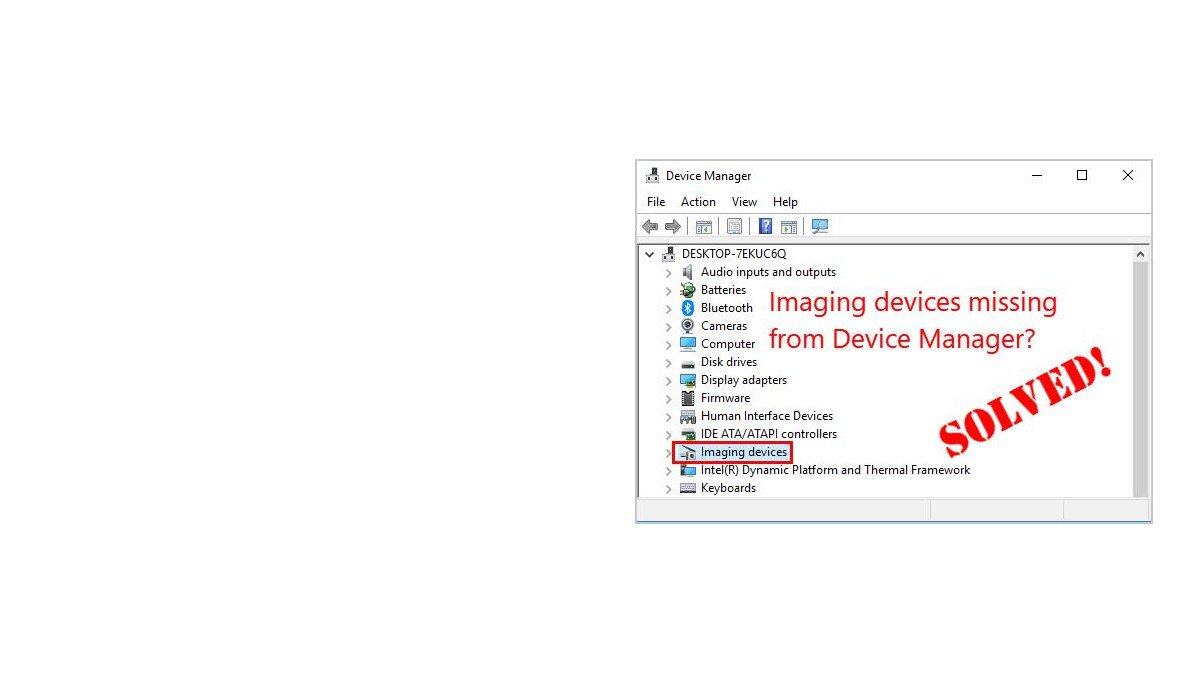Open the Action menu

point(698,202)
